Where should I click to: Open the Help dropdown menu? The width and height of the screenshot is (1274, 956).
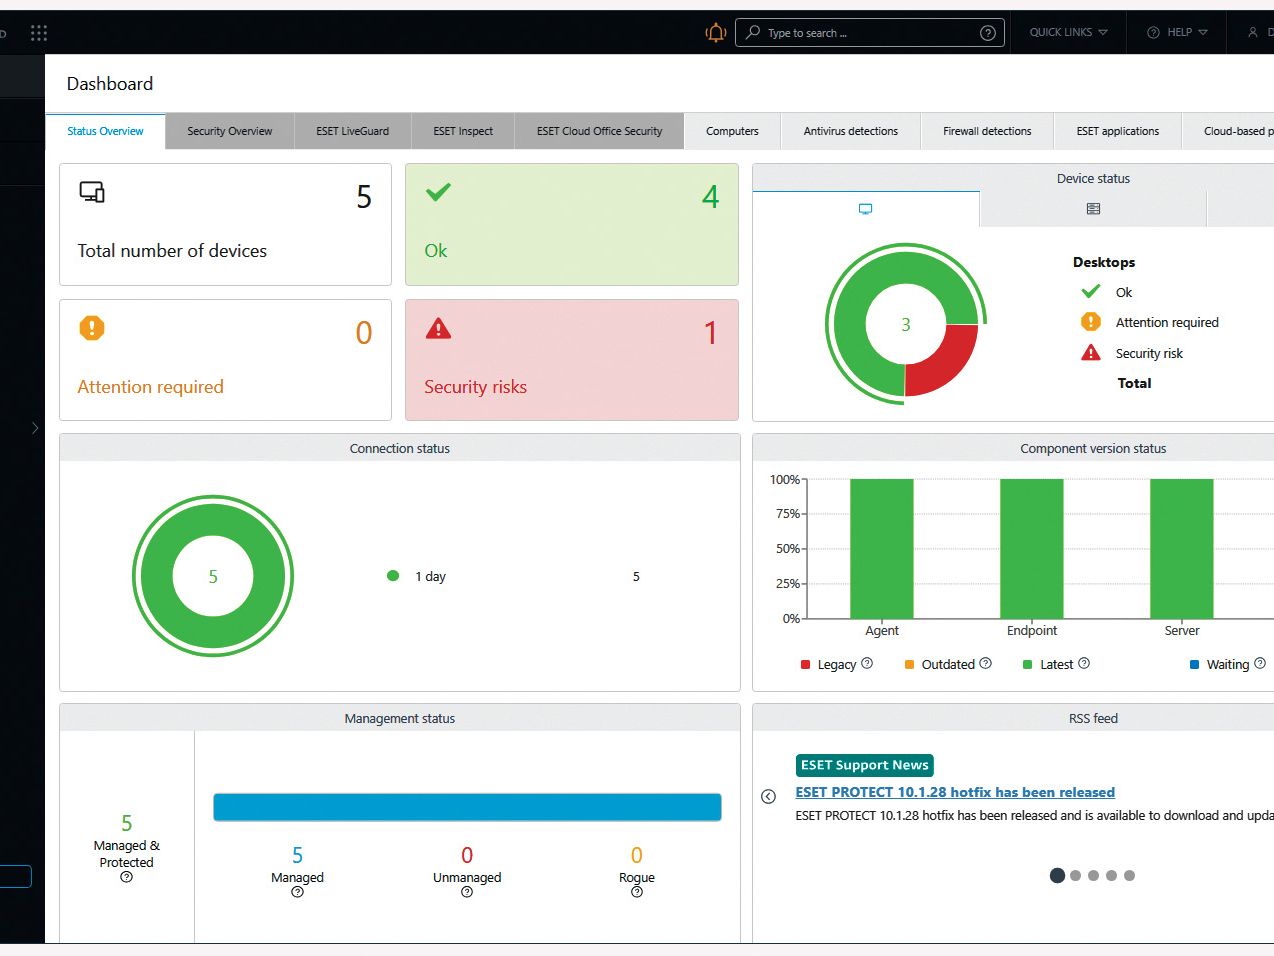coord(1177,33)
